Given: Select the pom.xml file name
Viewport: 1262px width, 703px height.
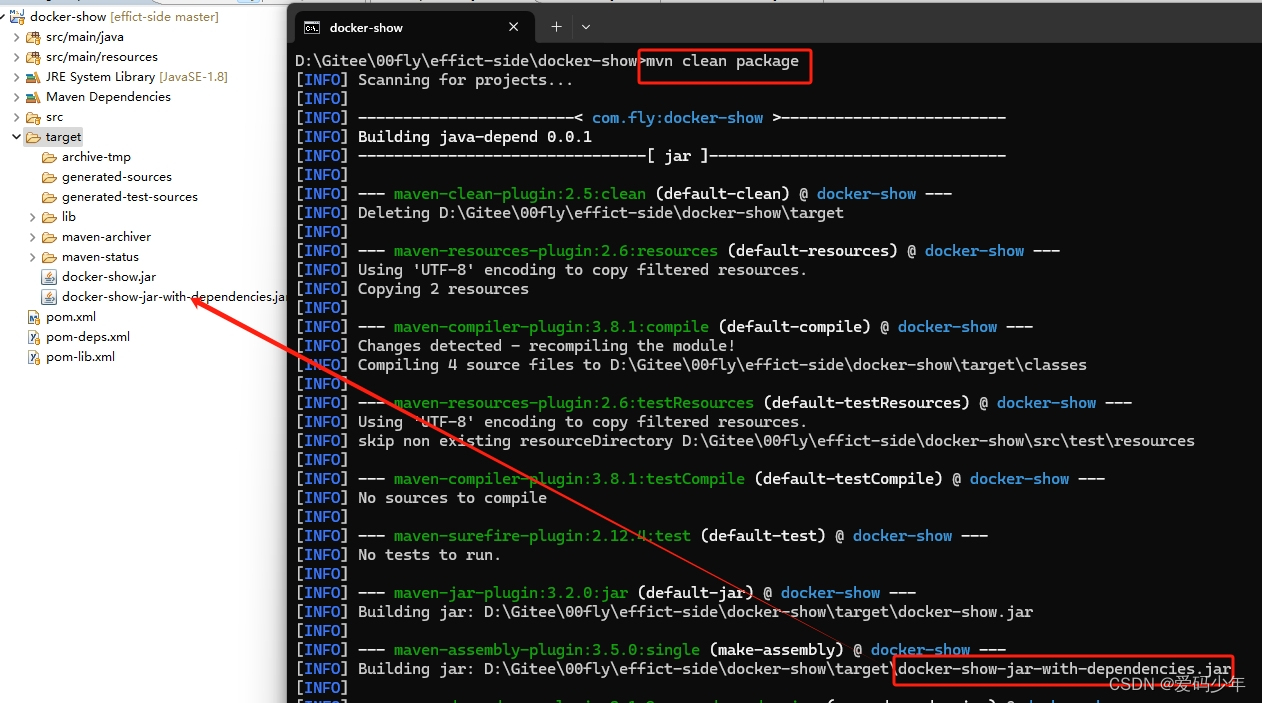Looking at the screenshot, I should [71, 317].
